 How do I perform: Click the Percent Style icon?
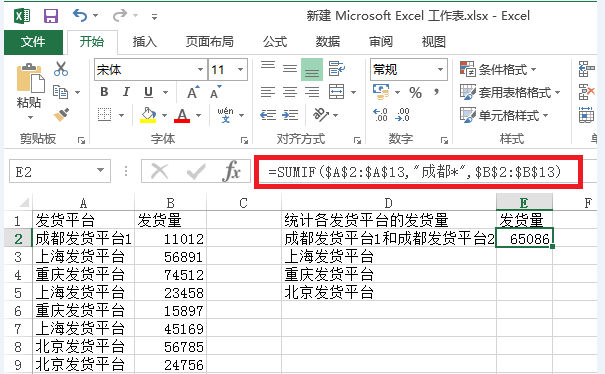point(416,93)
